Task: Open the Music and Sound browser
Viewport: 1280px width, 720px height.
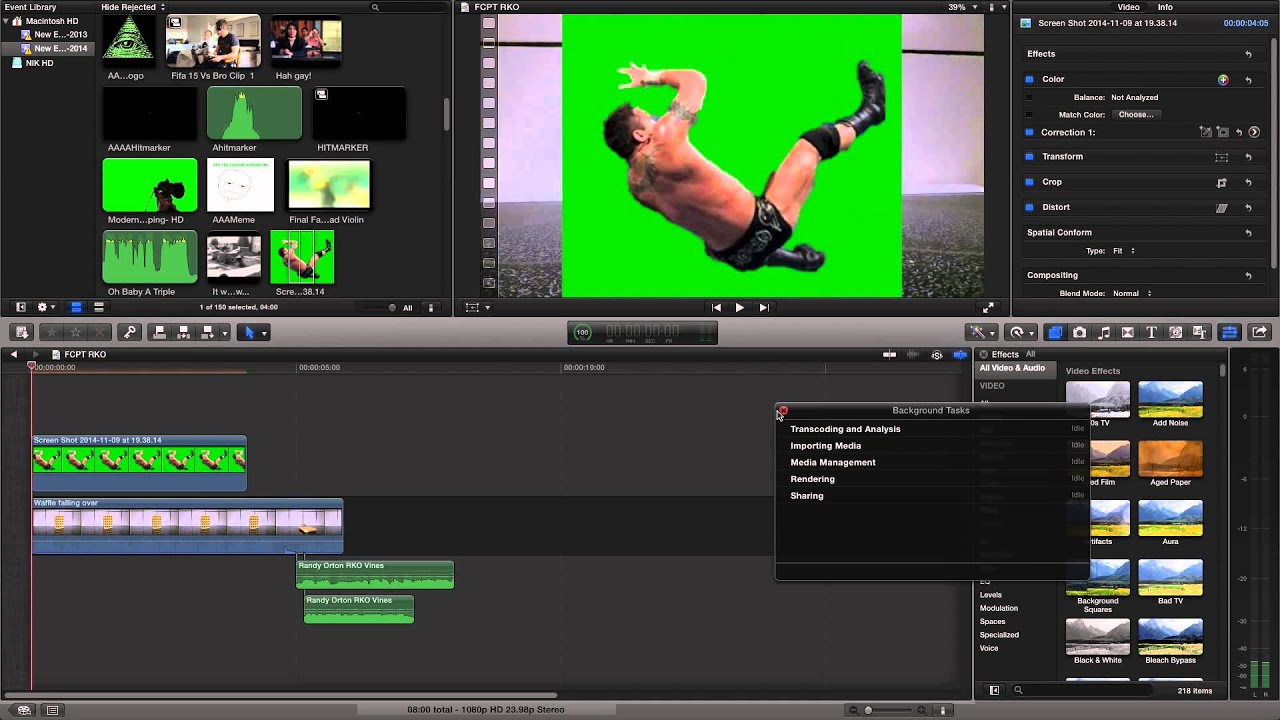Action: point(1104,332)
